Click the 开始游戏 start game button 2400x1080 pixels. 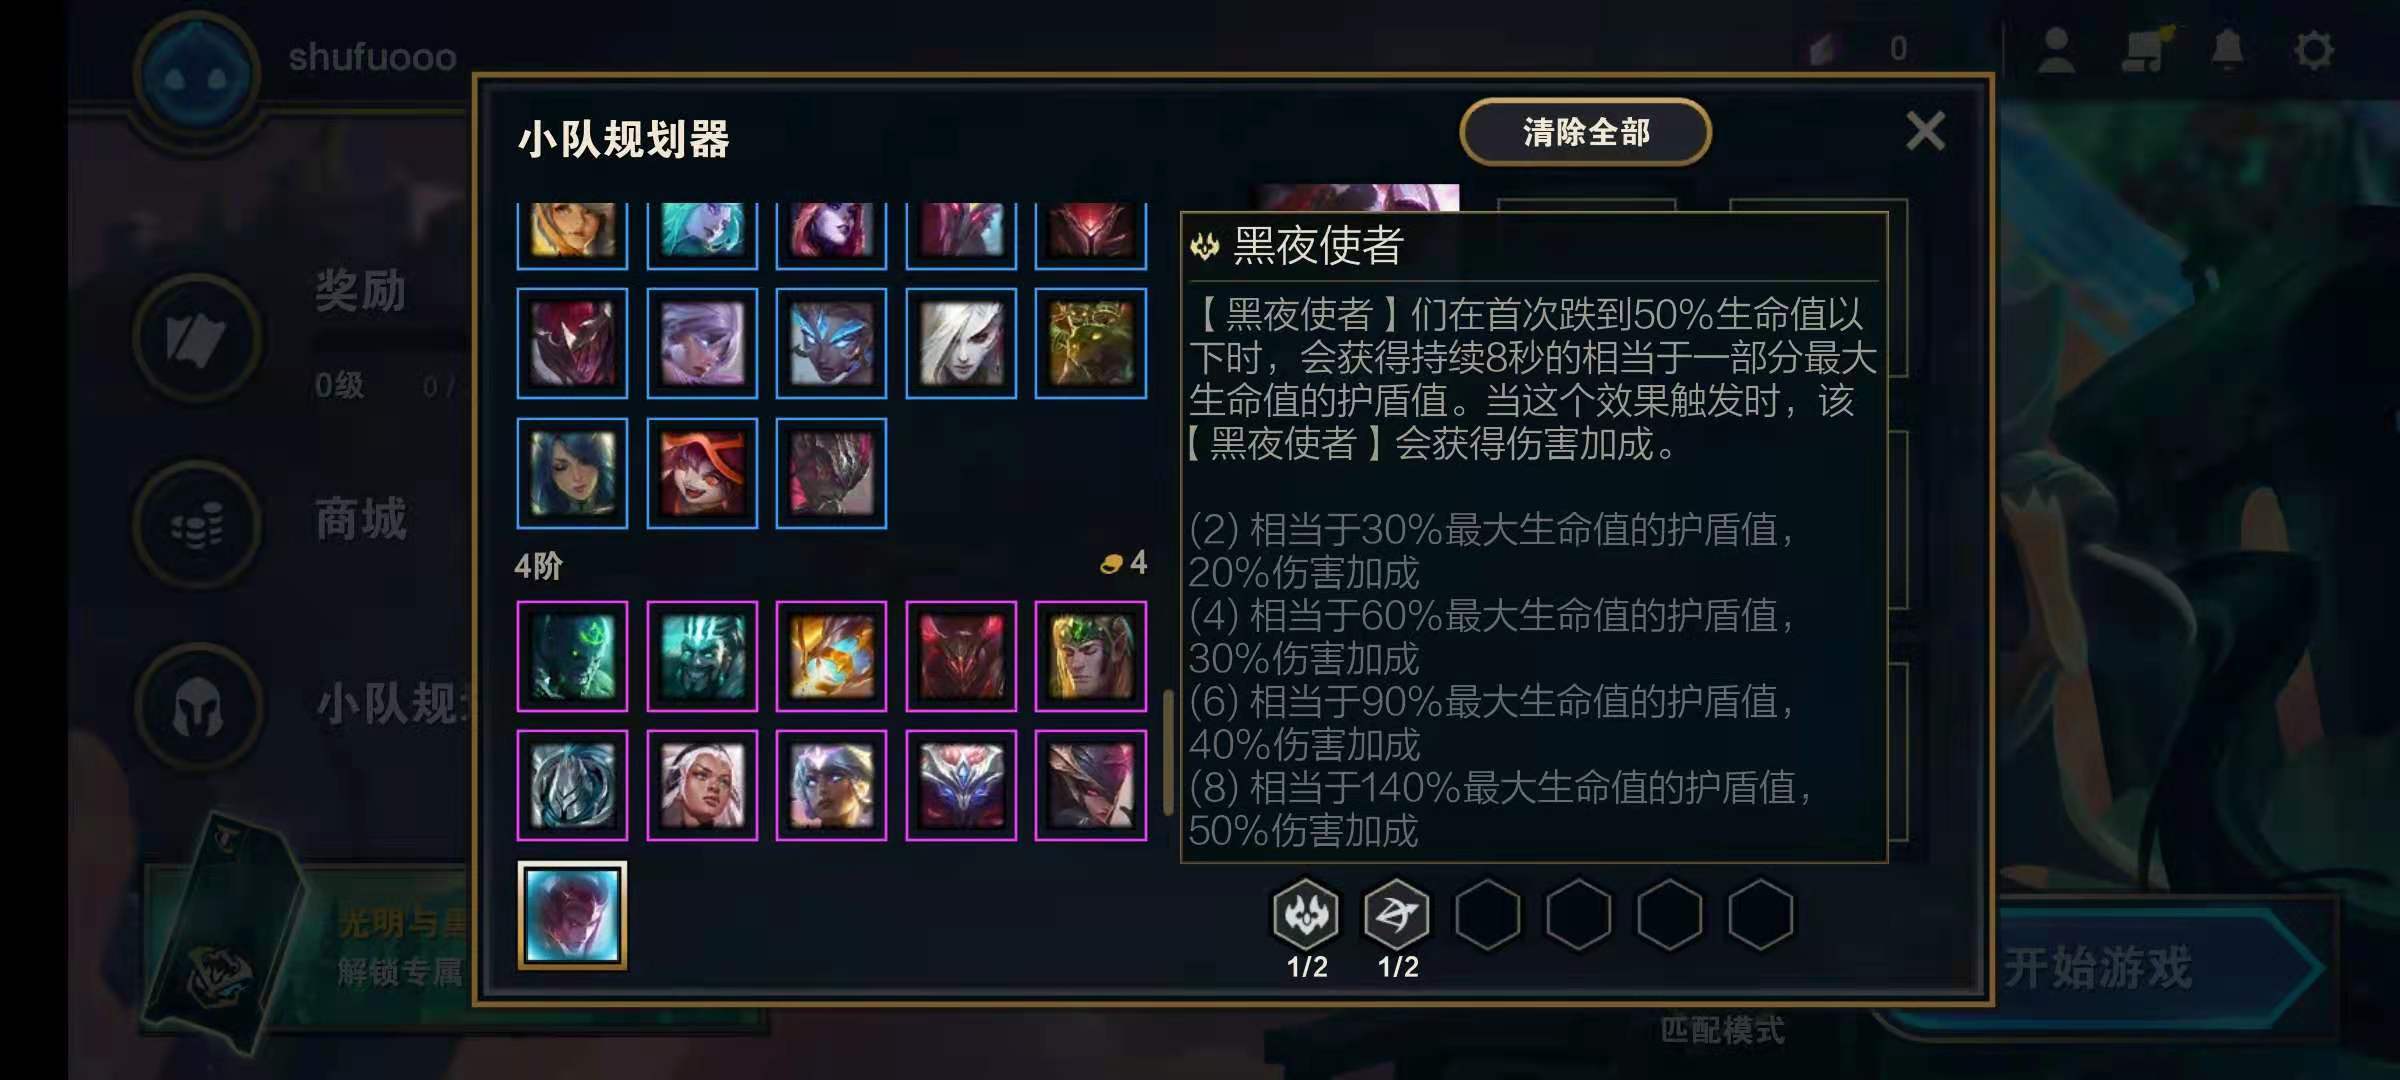tap(2150, 967)
